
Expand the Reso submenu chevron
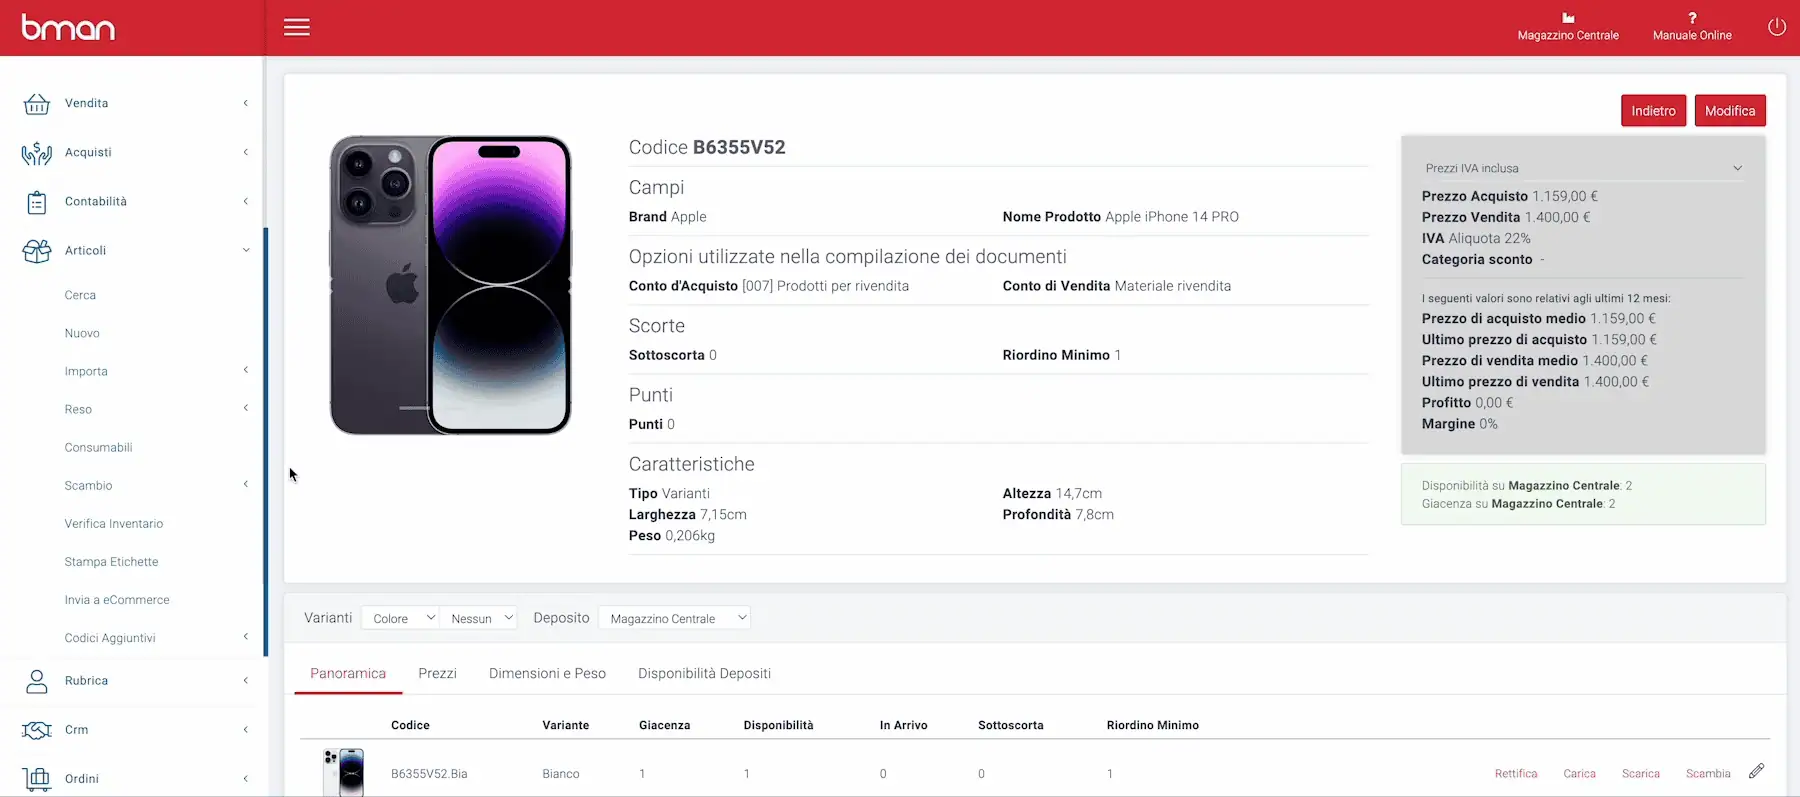coord(246,408)
